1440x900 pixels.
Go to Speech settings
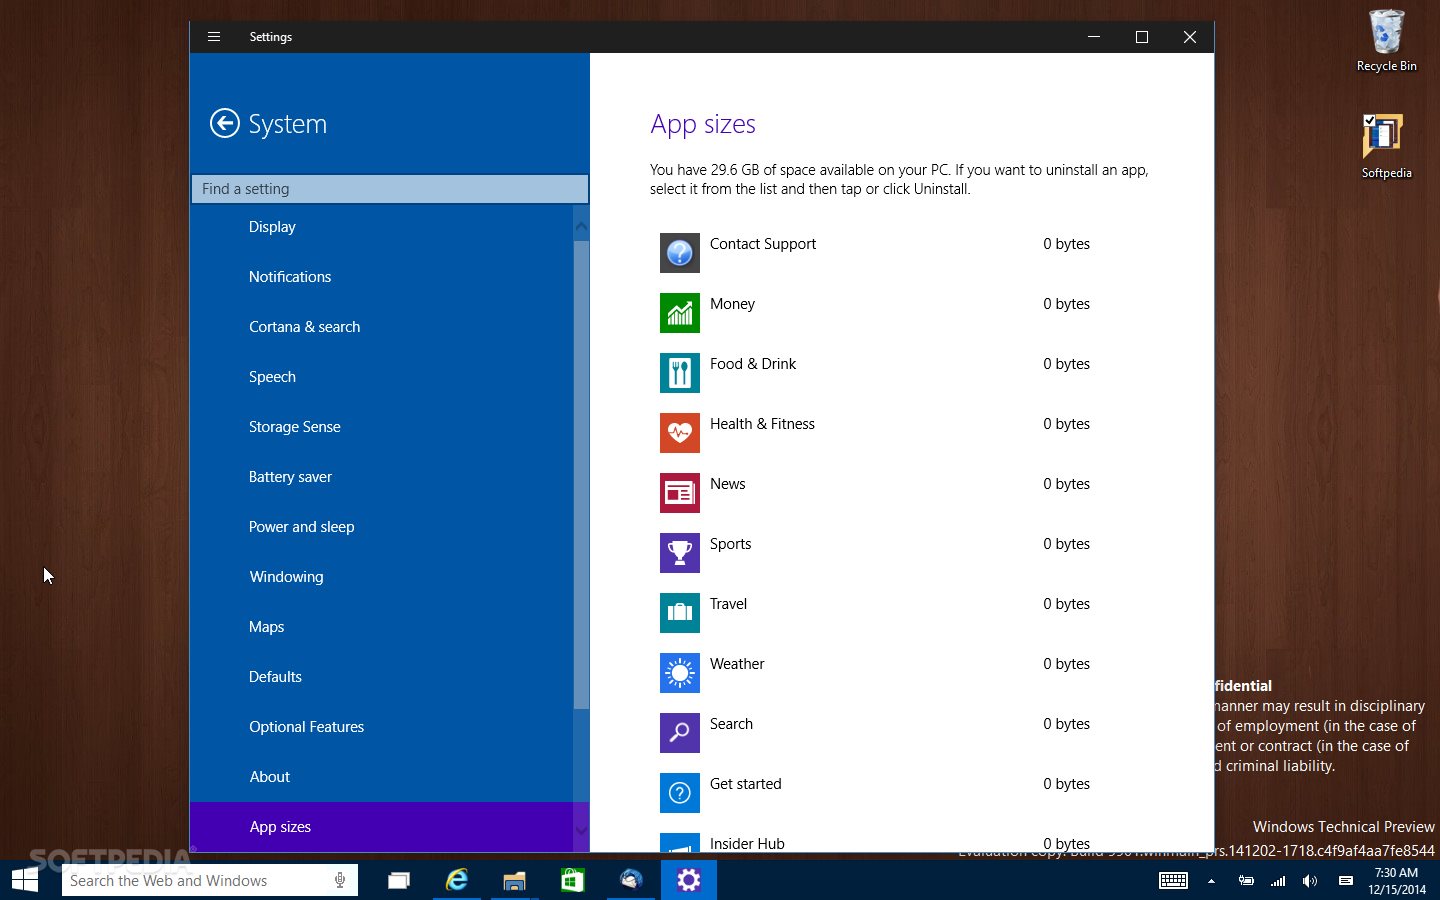coord(272,377)
